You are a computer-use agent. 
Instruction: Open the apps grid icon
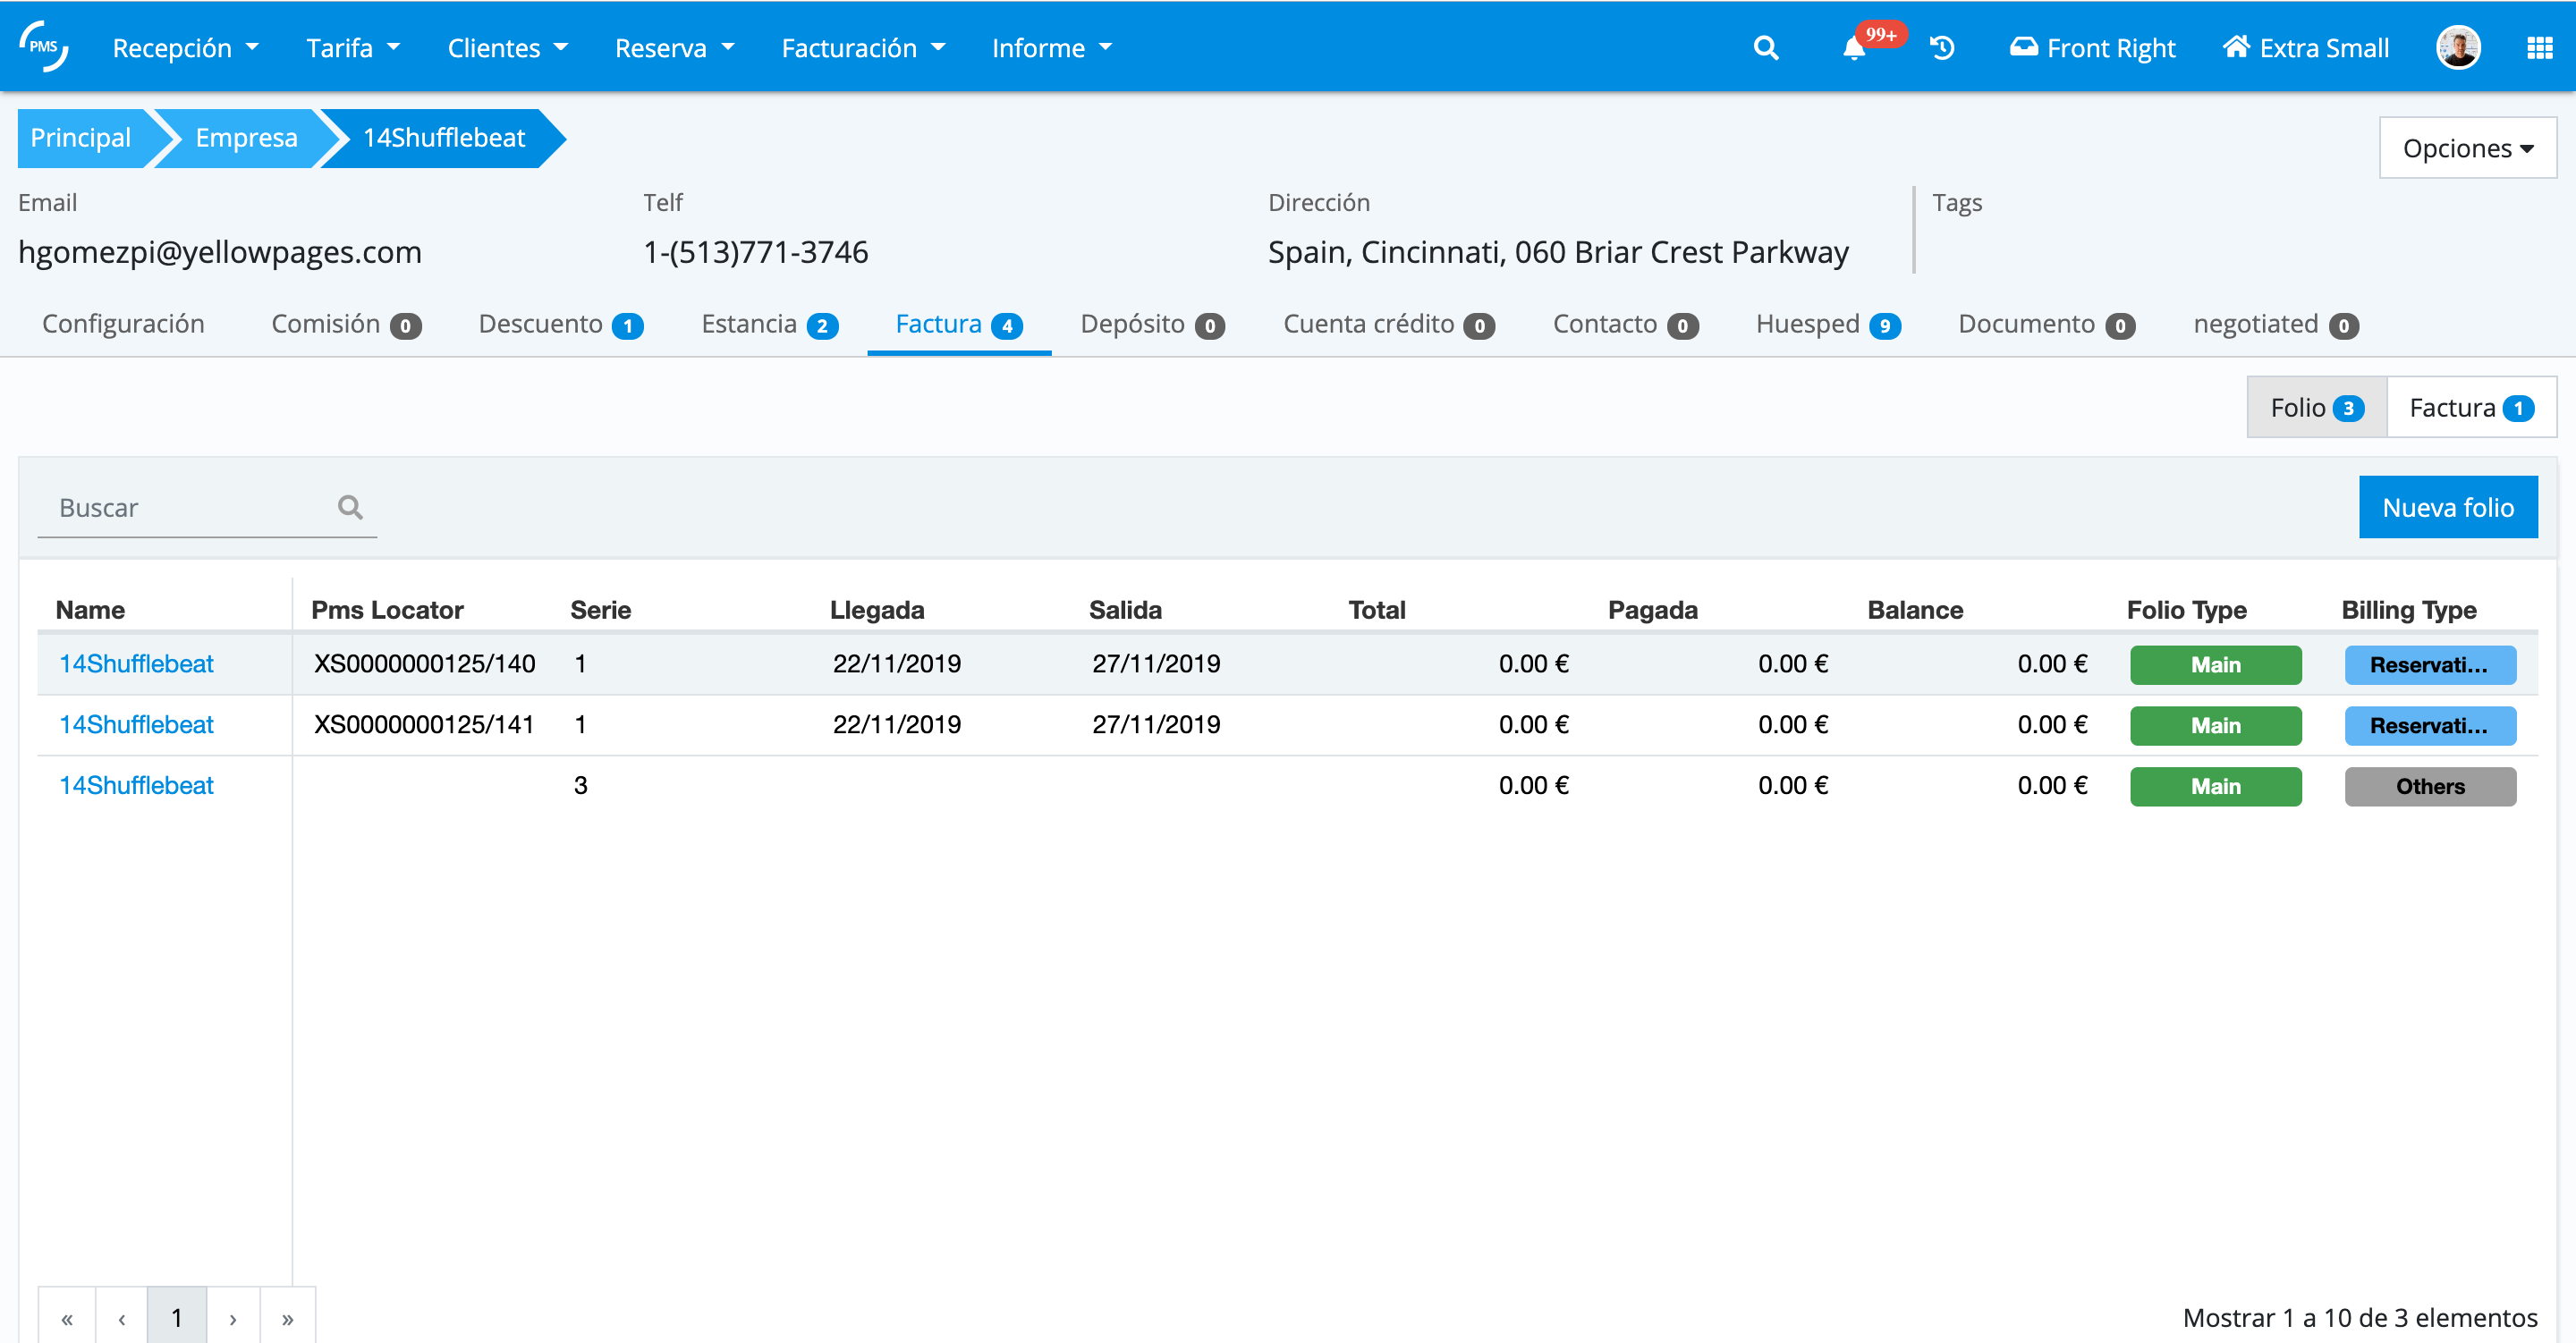pos(2538,48)
